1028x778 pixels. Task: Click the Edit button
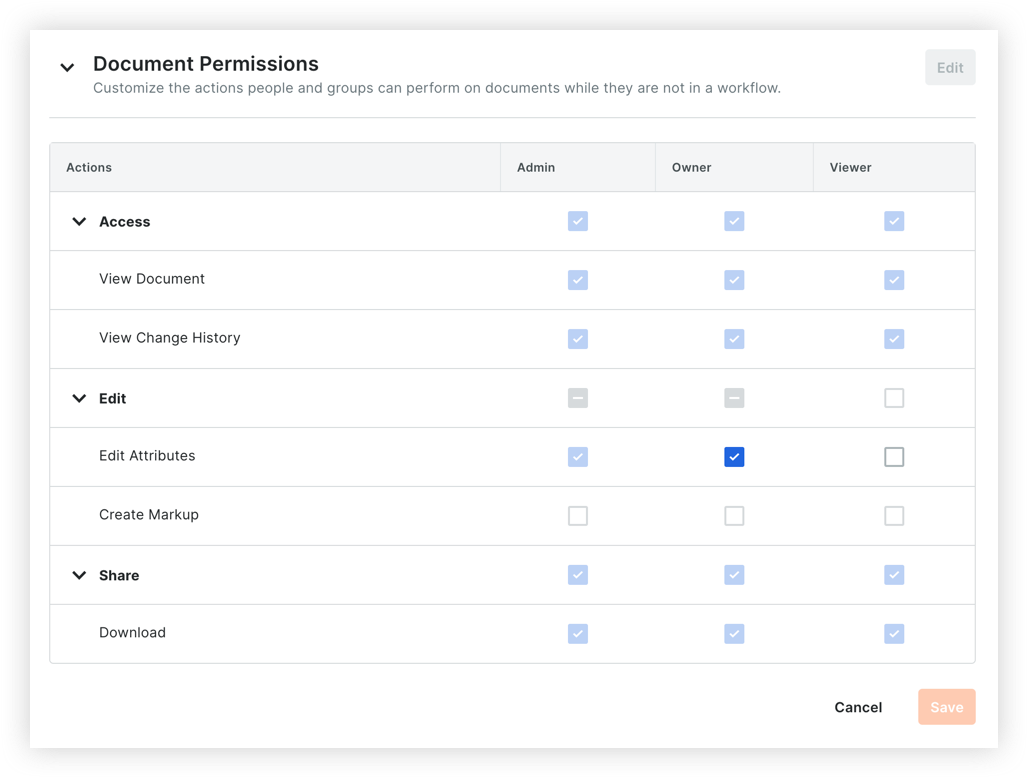949,67
